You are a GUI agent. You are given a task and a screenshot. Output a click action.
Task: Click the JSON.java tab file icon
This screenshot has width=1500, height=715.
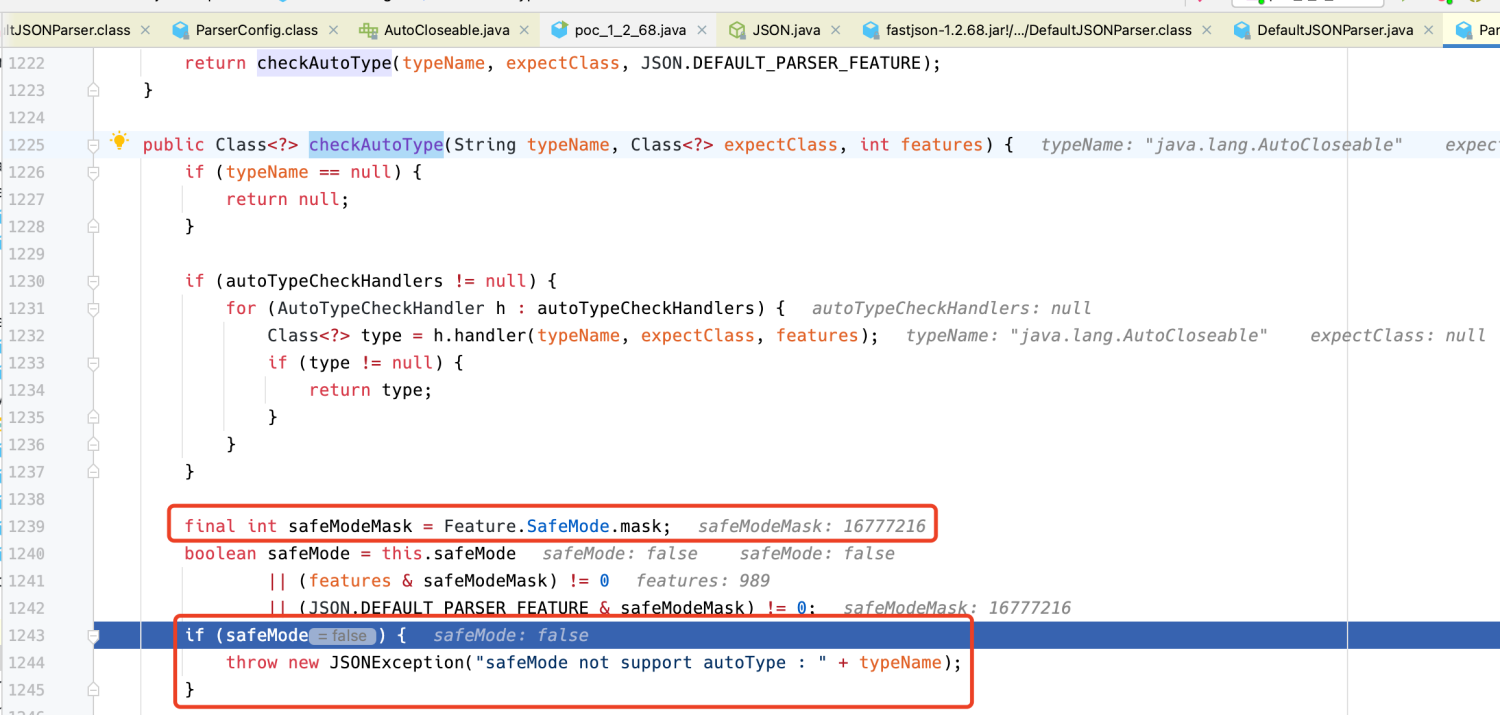[737, 30]
